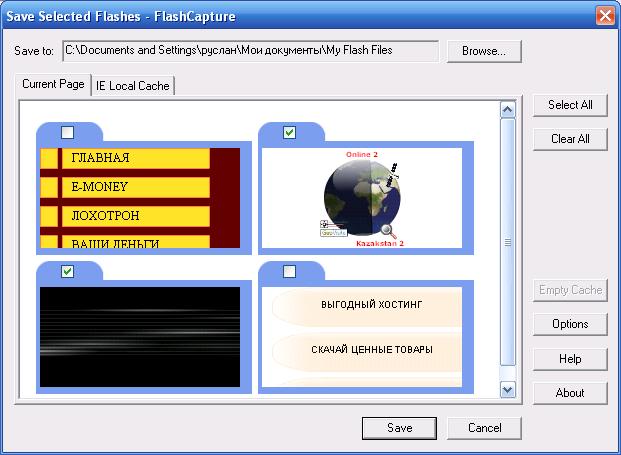
Task: Uncheck the black animation flash checkbox
Action: click(x=67, y=271)
